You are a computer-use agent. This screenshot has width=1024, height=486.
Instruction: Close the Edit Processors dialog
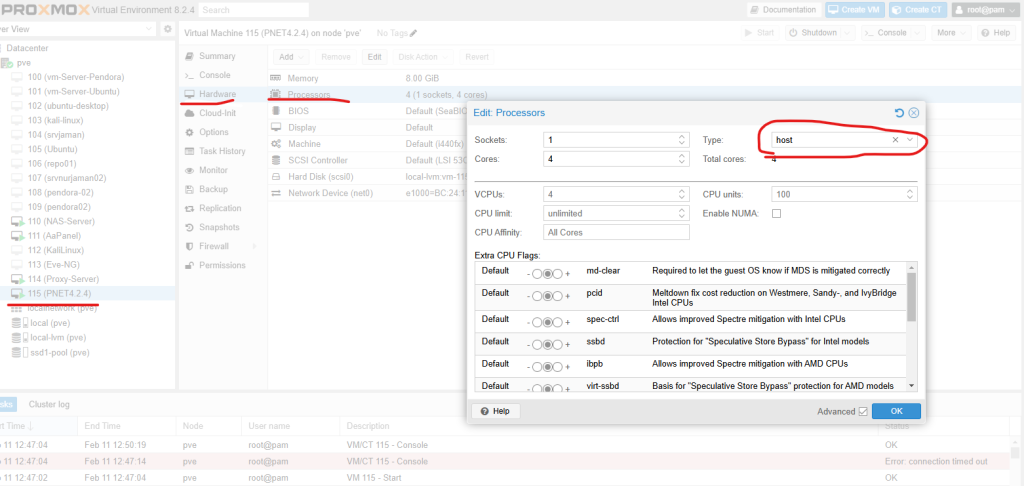click(x=913, y=113)
